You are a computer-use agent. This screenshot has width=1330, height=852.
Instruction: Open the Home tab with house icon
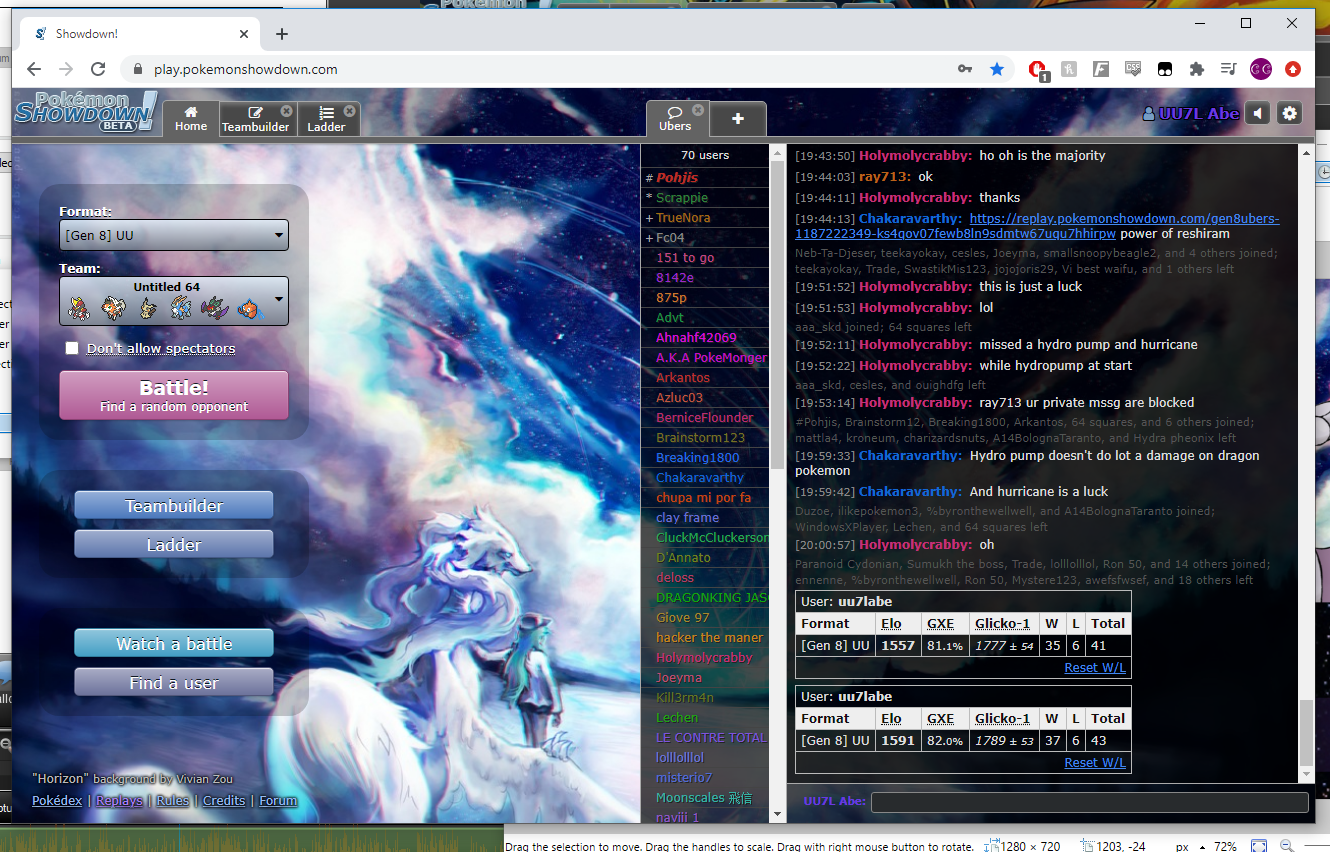point(190,119)
